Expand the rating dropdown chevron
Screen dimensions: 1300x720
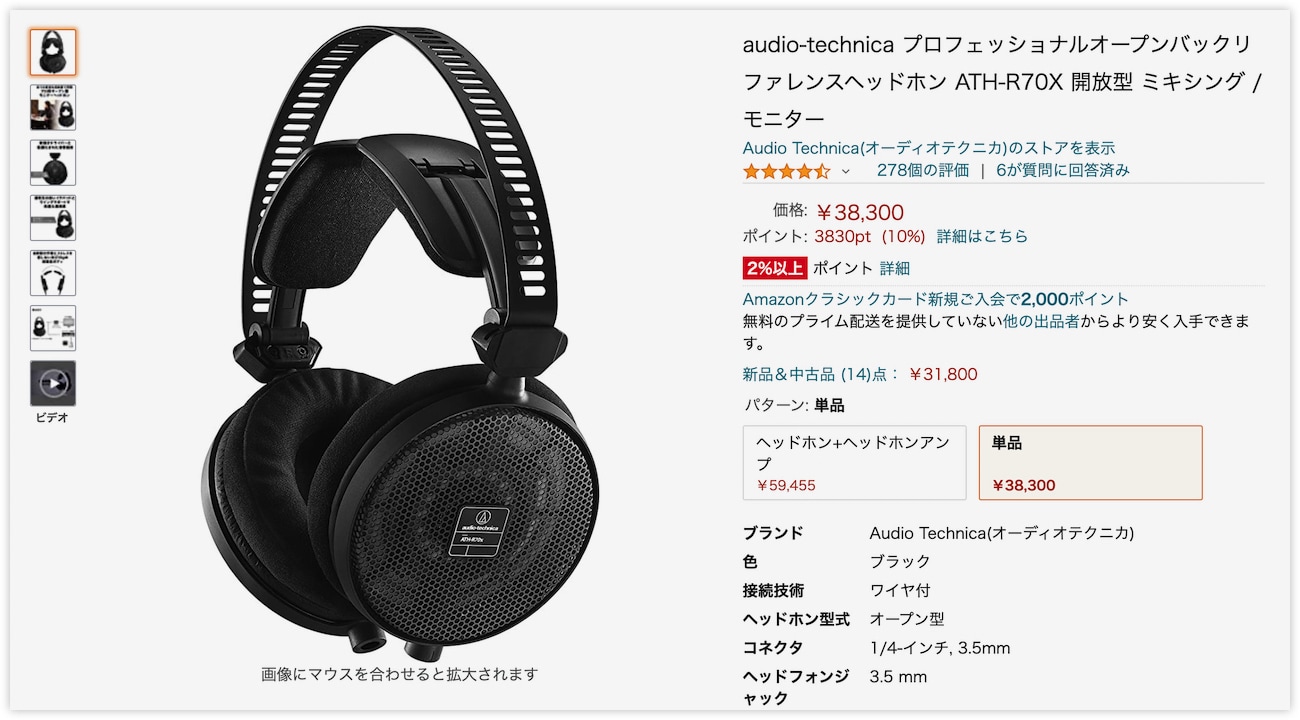(x=845, y=172)
